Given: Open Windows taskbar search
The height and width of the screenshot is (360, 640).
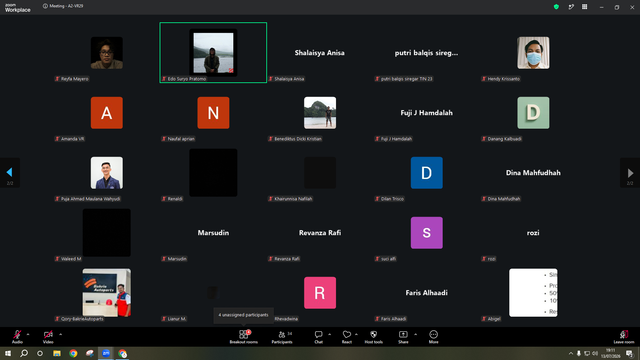Looking at the screenshot, I should [x=24, y=353].
